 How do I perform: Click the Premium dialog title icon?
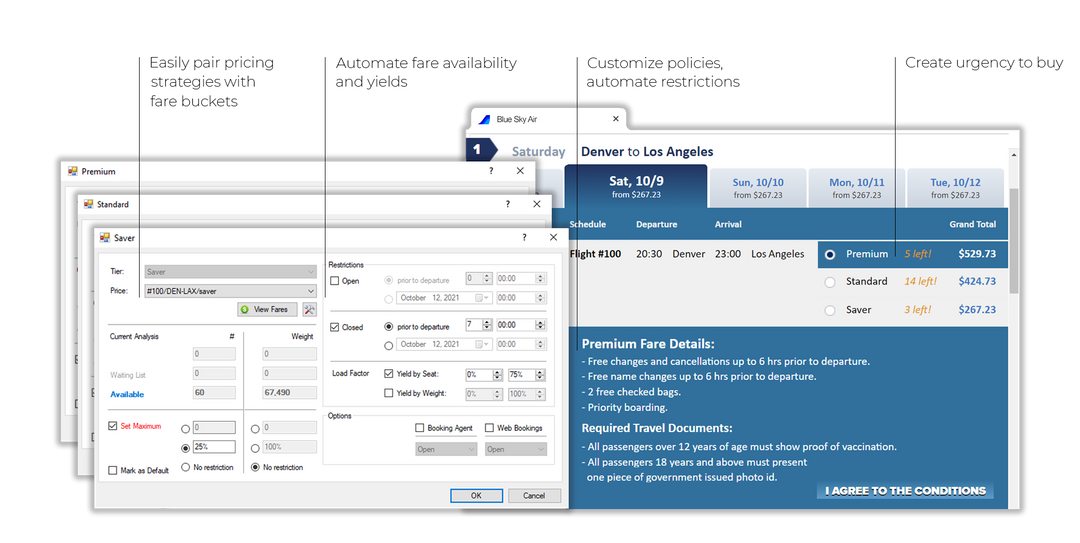tap(72, 172)
